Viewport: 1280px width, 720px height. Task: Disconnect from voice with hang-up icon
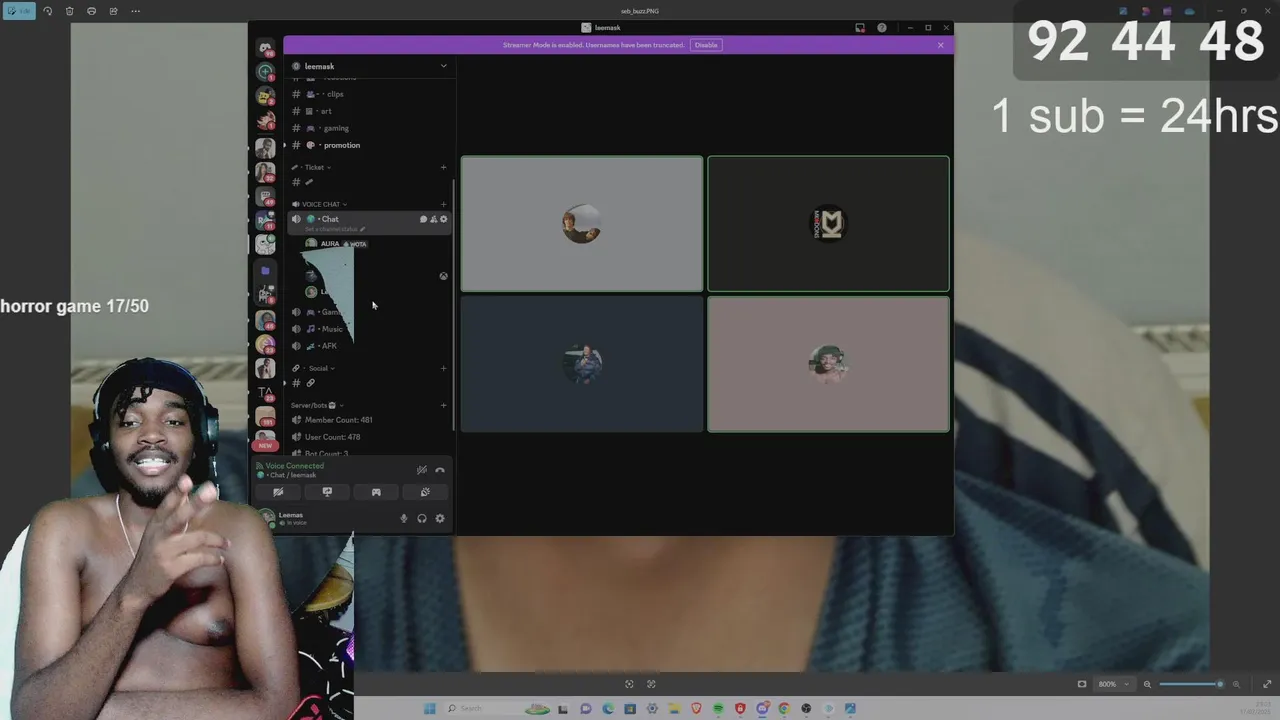tap(440, 470)
